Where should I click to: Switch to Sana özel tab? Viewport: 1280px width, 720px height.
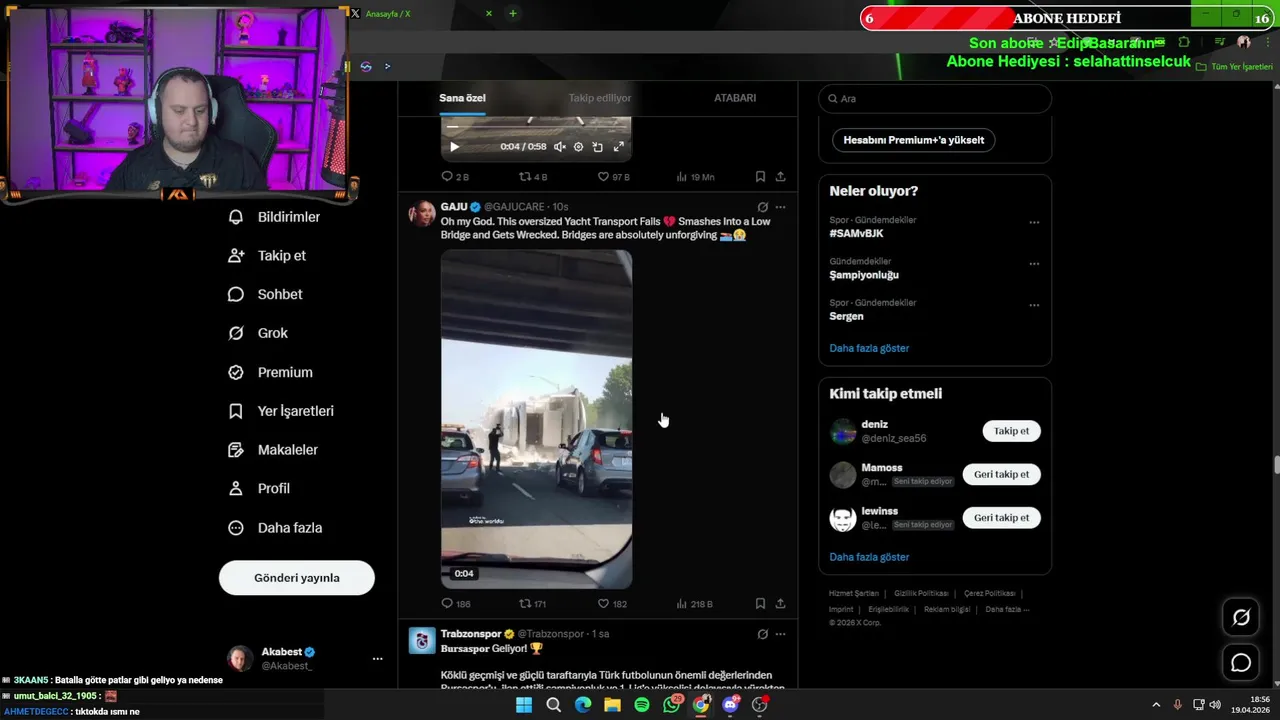pos(462,98)
